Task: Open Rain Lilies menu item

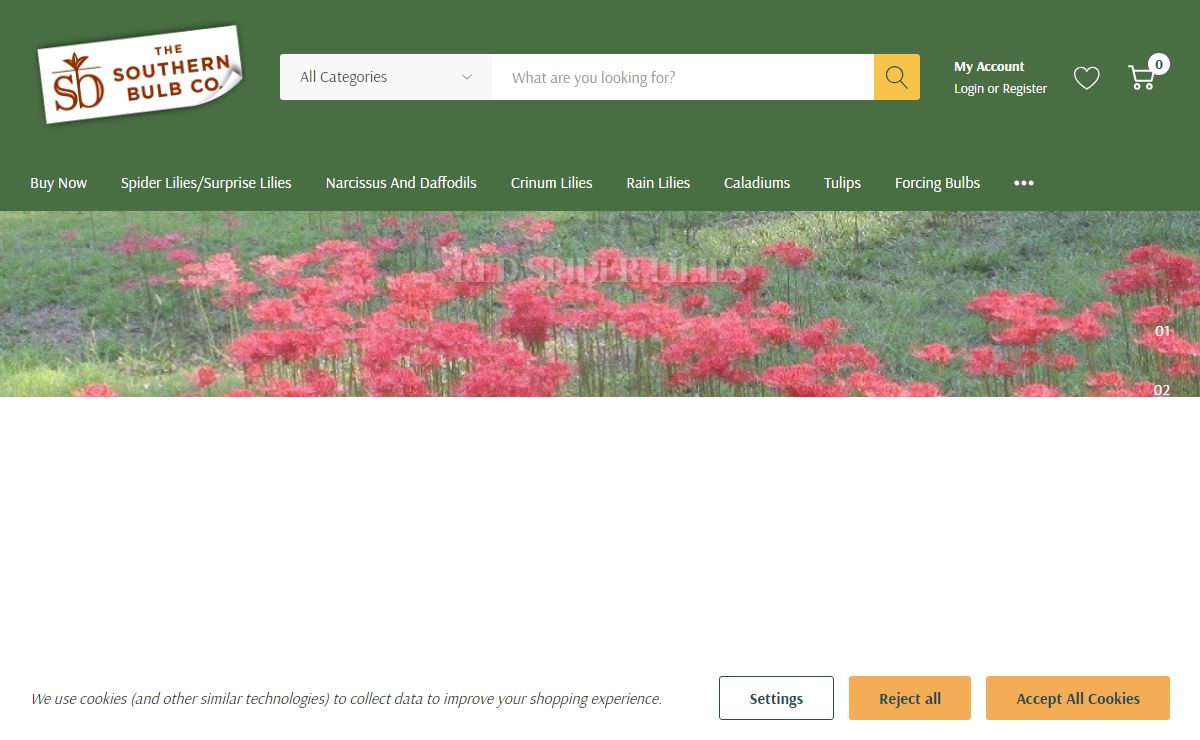Action: [x=658, y=183]
